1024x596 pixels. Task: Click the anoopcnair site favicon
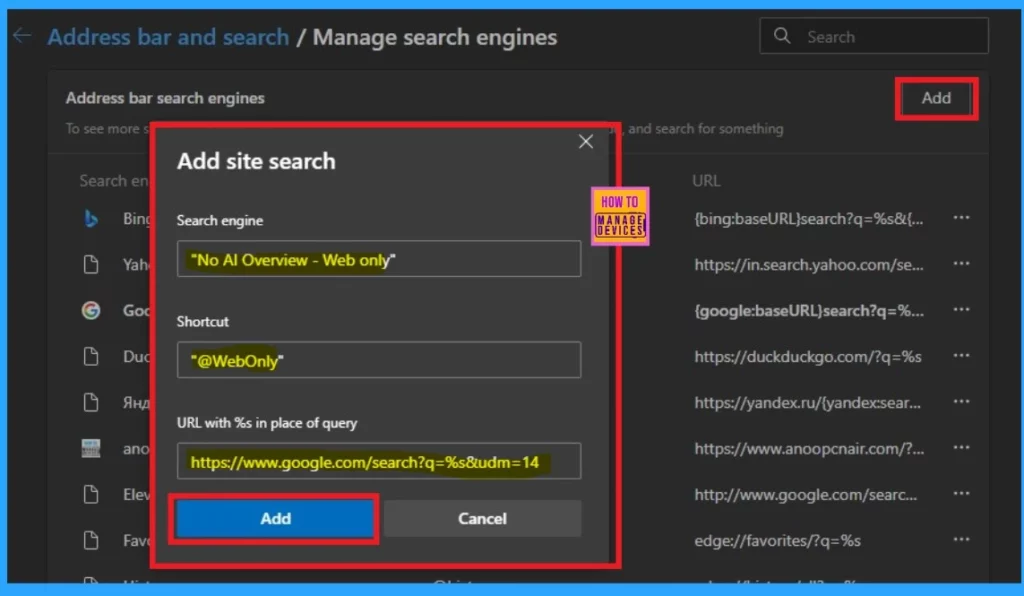(91, 448)
